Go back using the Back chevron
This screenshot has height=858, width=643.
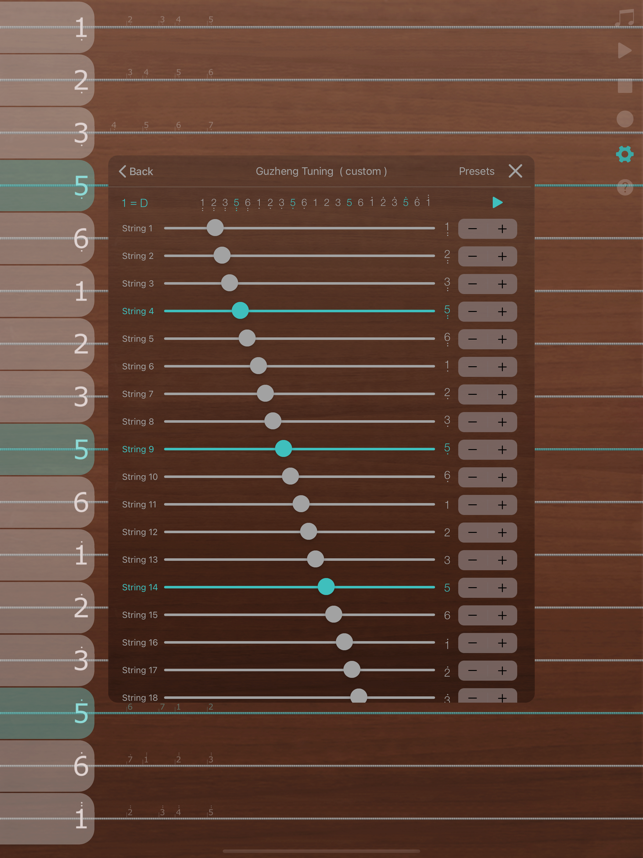pos(136,171)
